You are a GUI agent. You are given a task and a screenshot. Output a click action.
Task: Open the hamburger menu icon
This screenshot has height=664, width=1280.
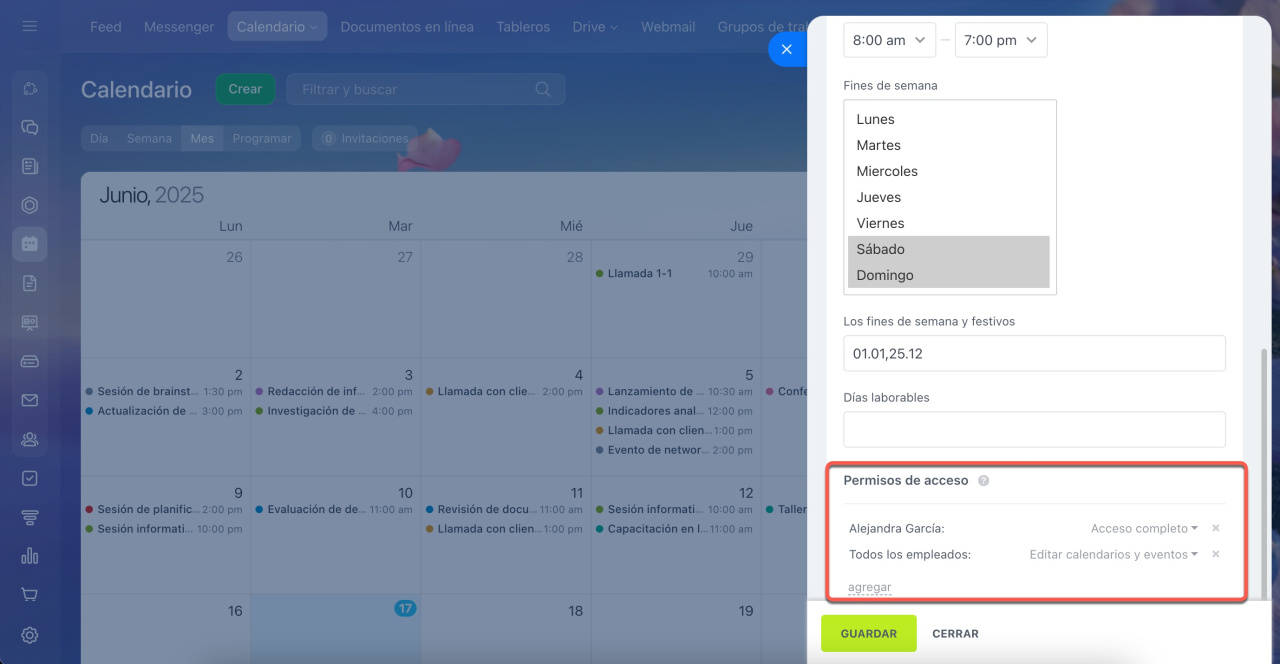[29, 26]
